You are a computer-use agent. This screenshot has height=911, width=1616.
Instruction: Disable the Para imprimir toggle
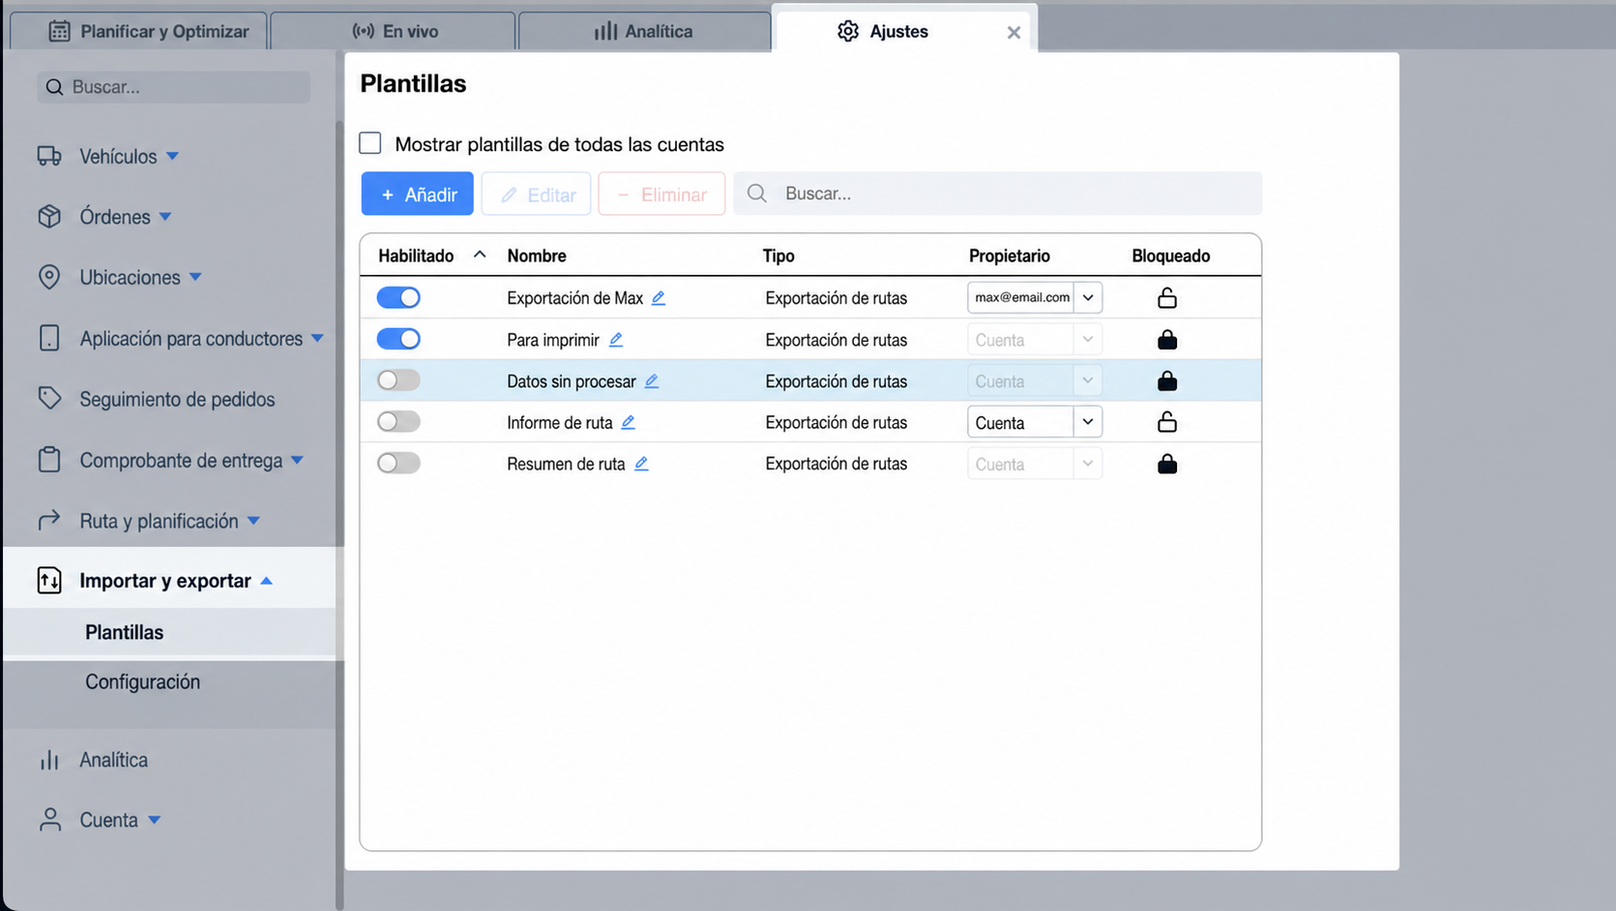click(x=398, y=339)
